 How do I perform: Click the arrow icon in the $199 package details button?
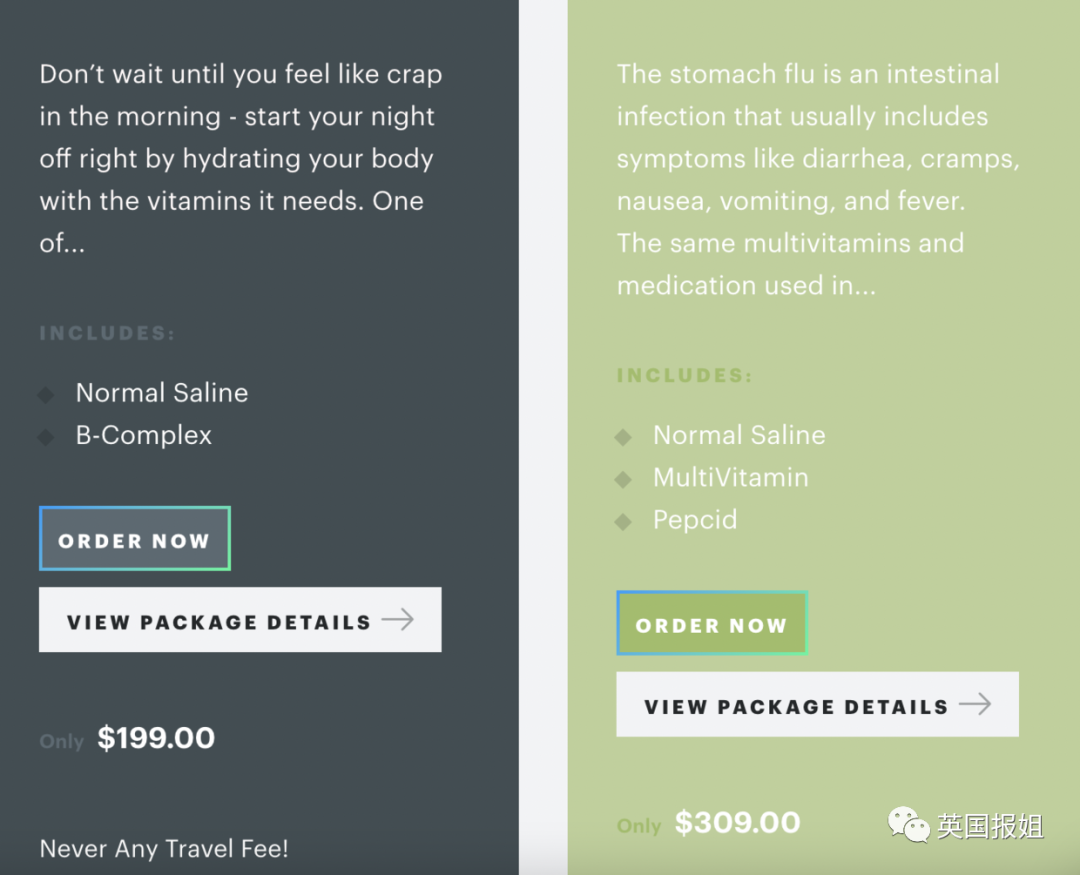click(x=397, y=620)
